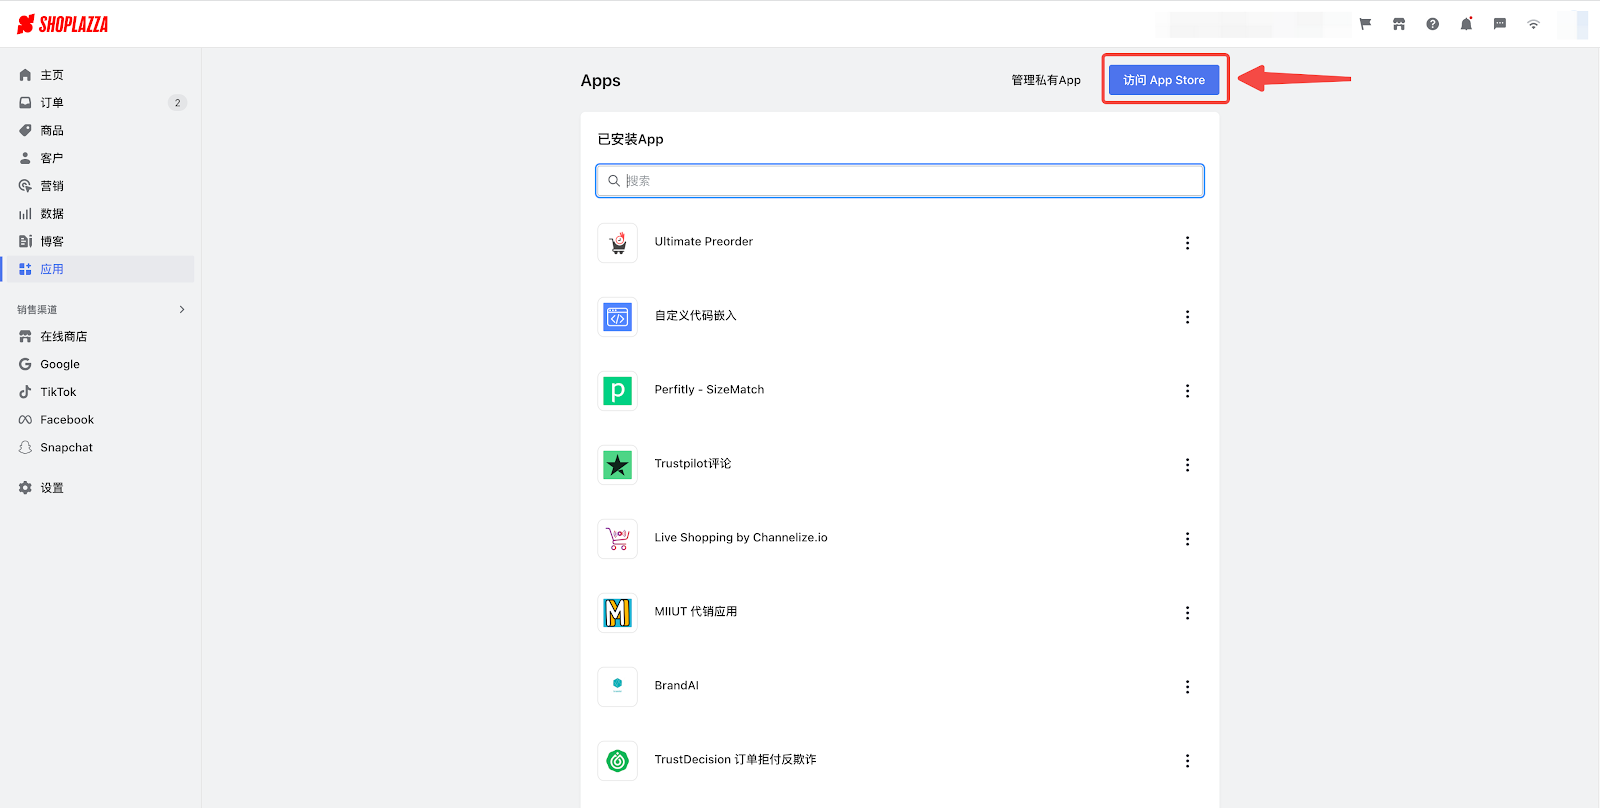Open the Ultimate Preorder app name
Image resolution: width=1600 pixels, height=808 pixels.
point(704,242)
